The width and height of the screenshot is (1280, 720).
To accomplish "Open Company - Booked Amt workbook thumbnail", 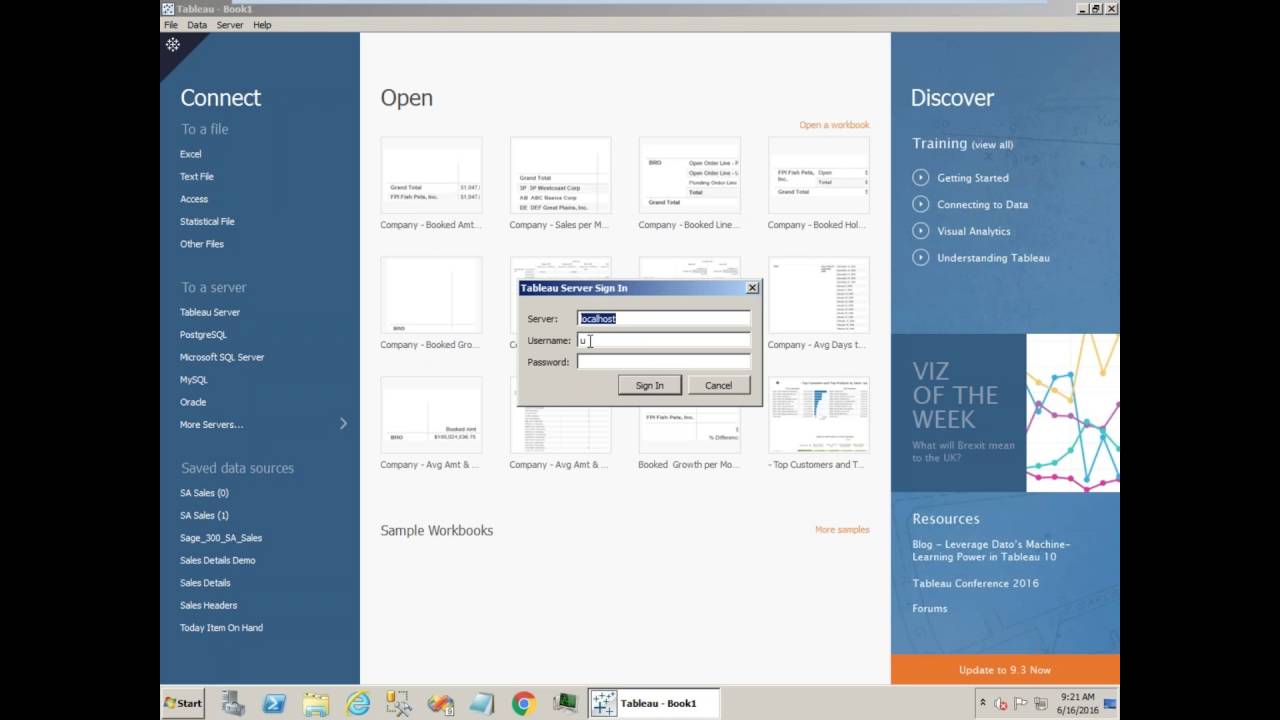I will point(431,175).
